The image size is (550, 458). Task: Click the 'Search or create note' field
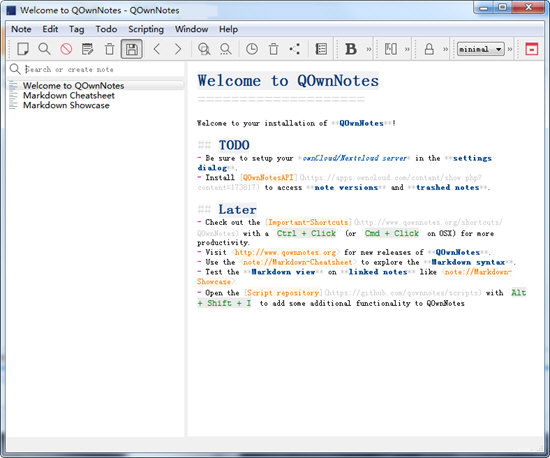coord(103,69)
